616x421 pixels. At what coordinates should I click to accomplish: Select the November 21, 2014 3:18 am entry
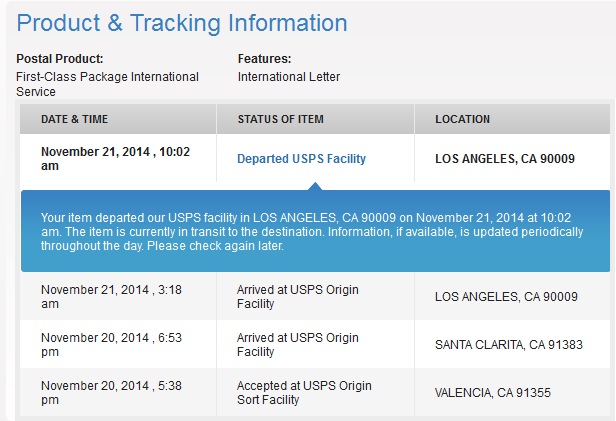(111, 297)
